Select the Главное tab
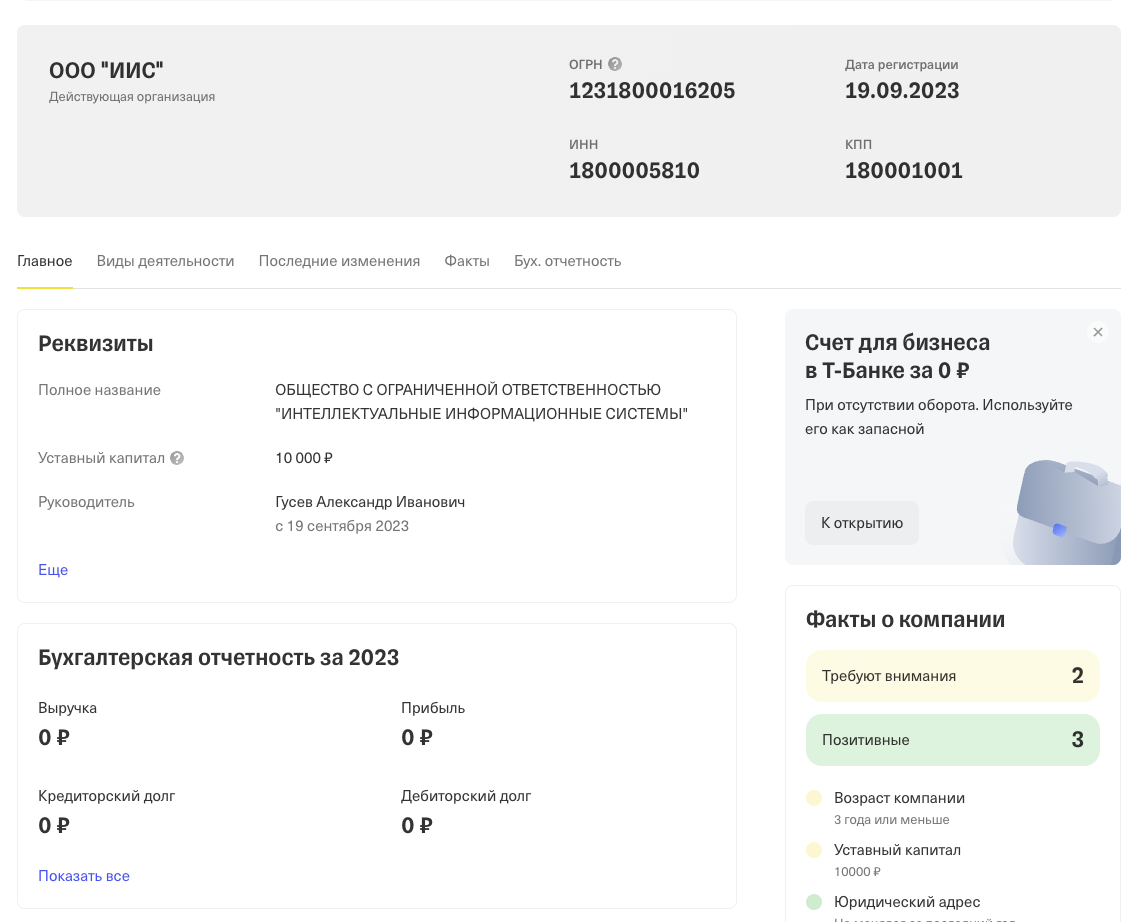The width and height of the screenshot is (1125, 922). point(45,261)
